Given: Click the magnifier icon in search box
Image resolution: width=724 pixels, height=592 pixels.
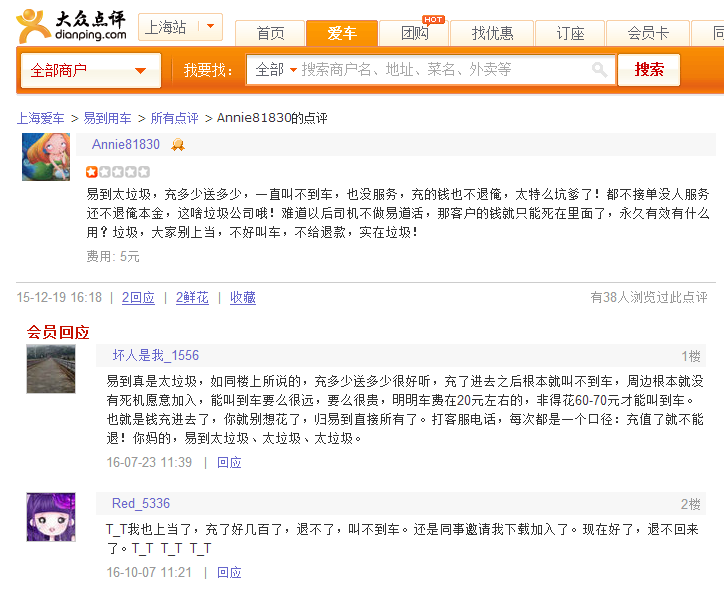Looking at the screenshot, I should tap(599, 70).
